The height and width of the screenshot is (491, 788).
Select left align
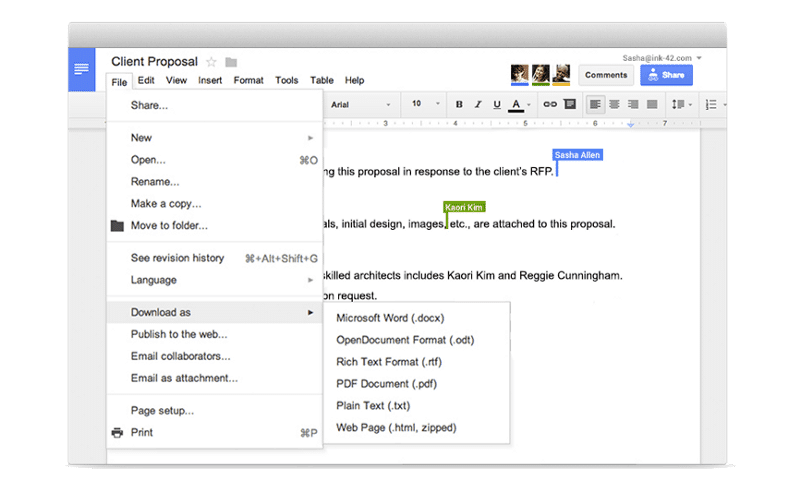pos(595,105)
